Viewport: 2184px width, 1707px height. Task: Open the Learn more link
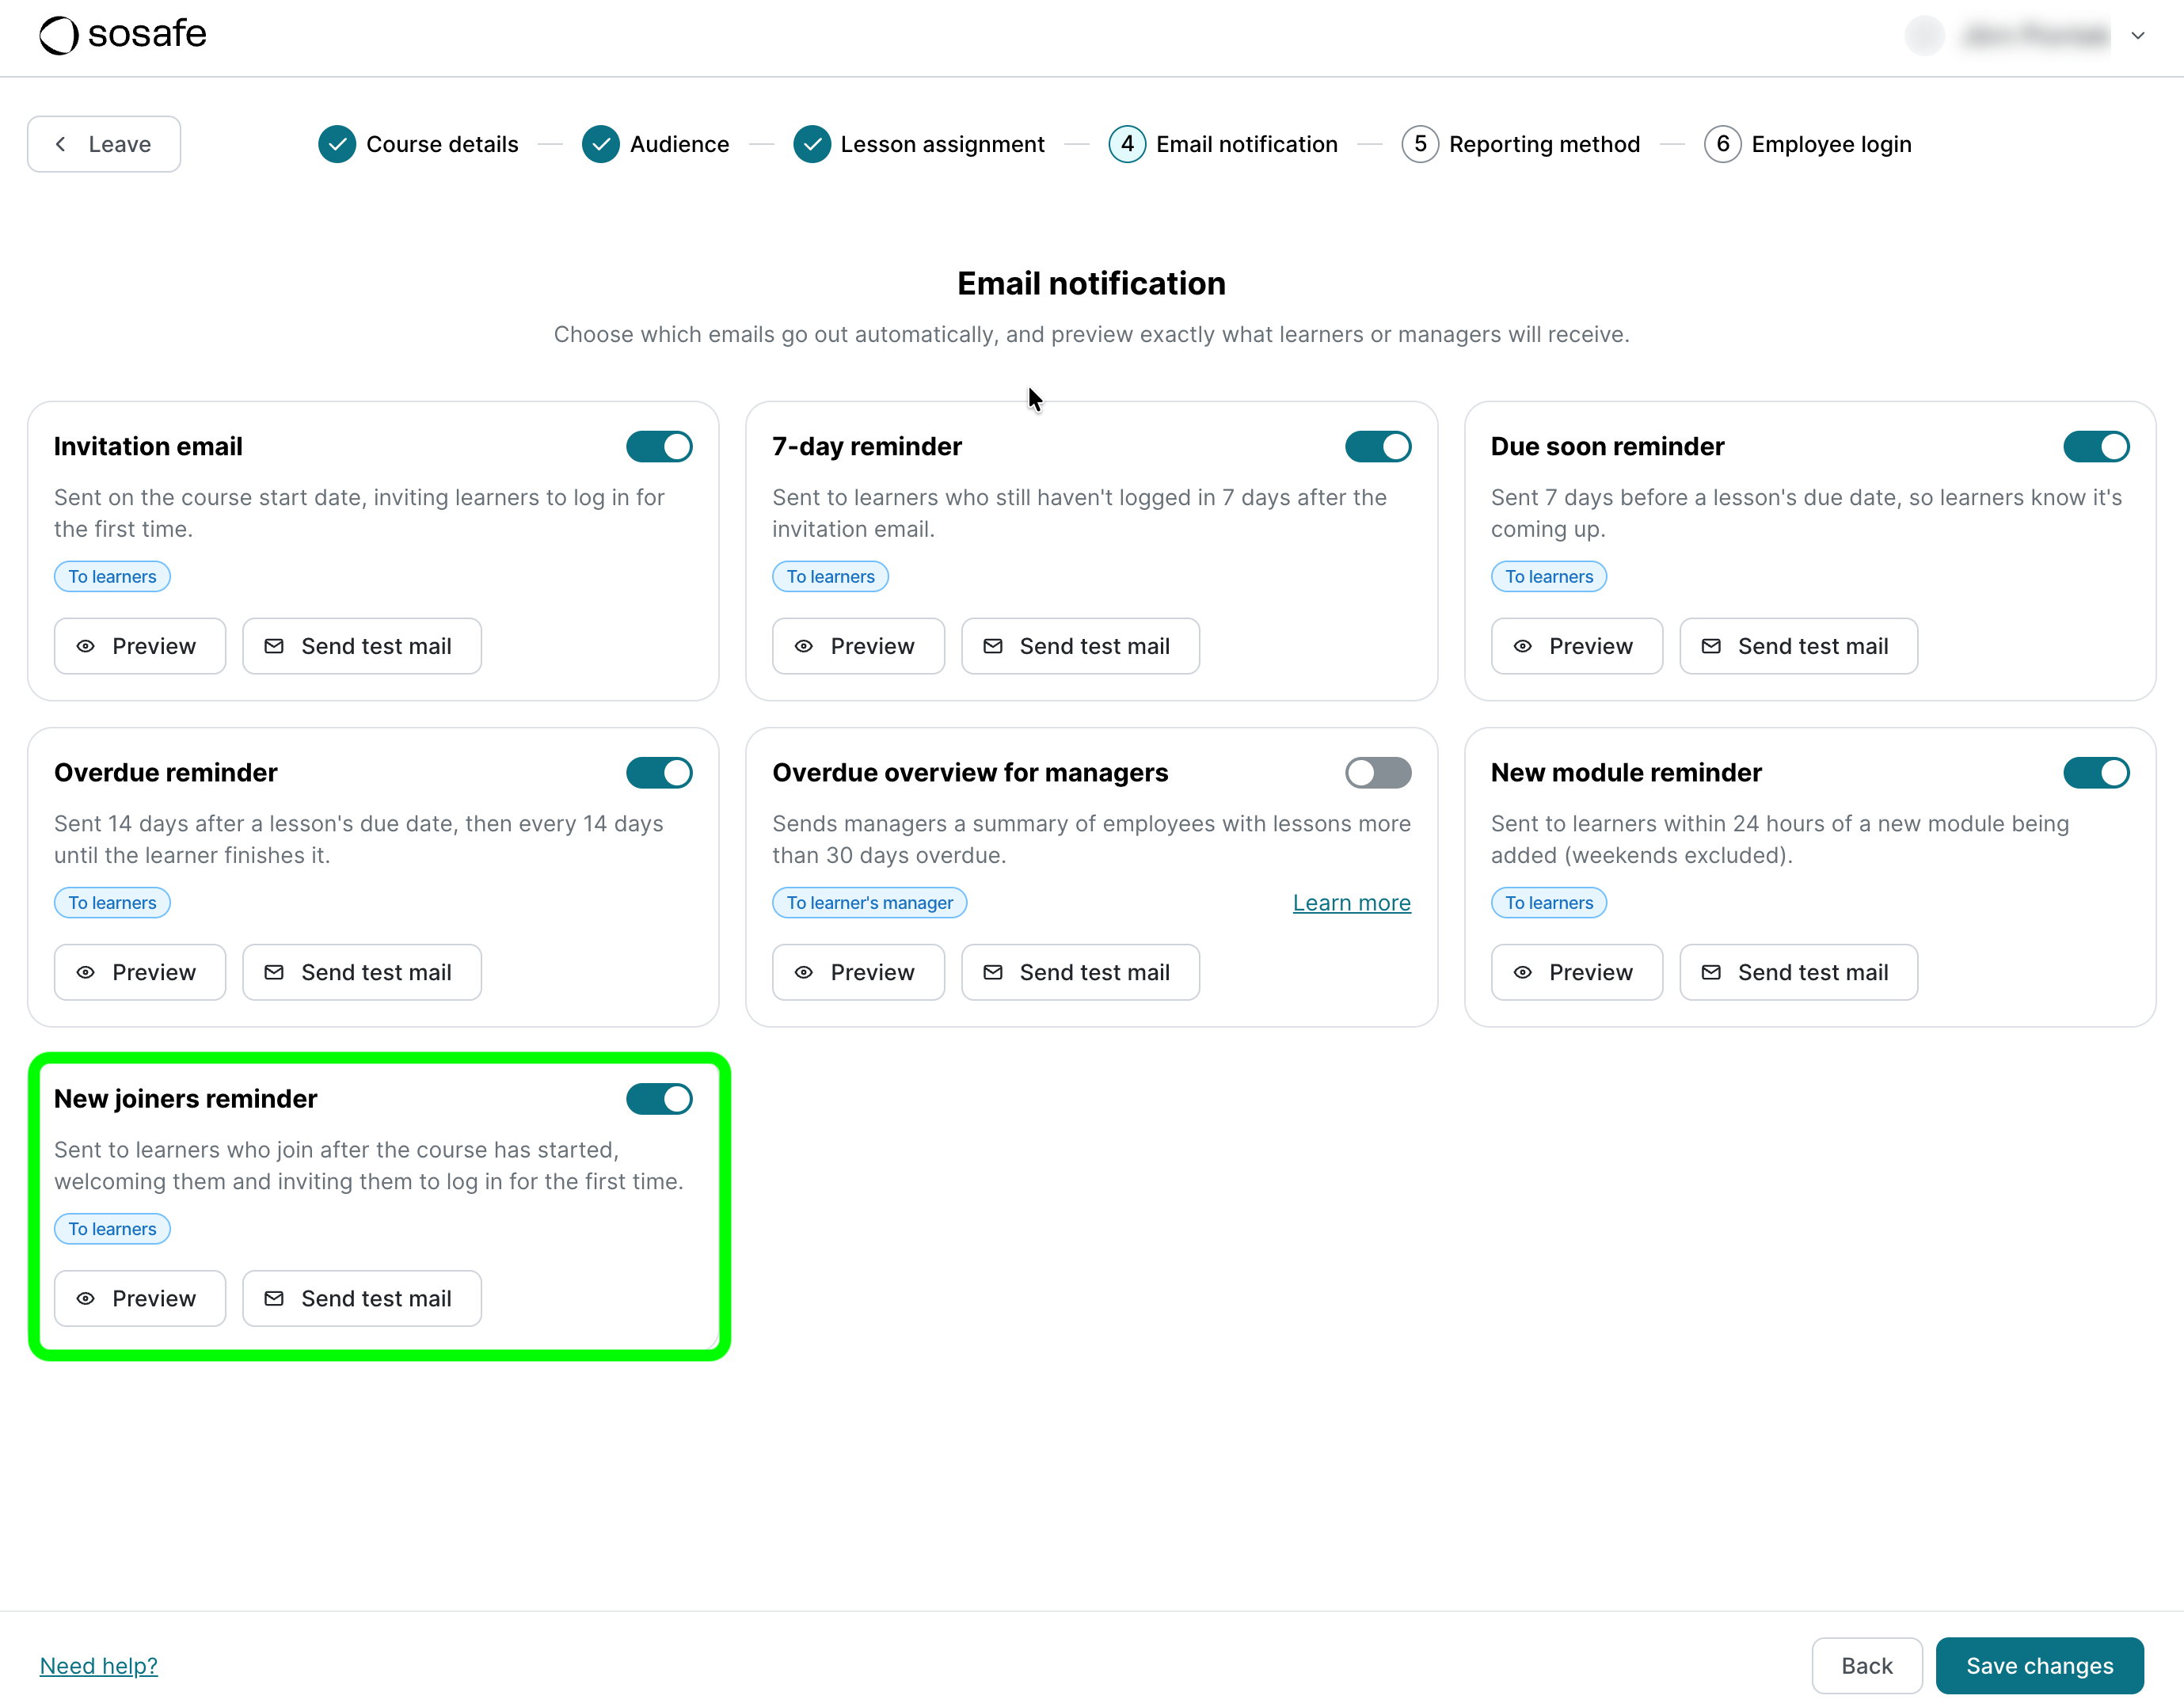click(1351, 902)
